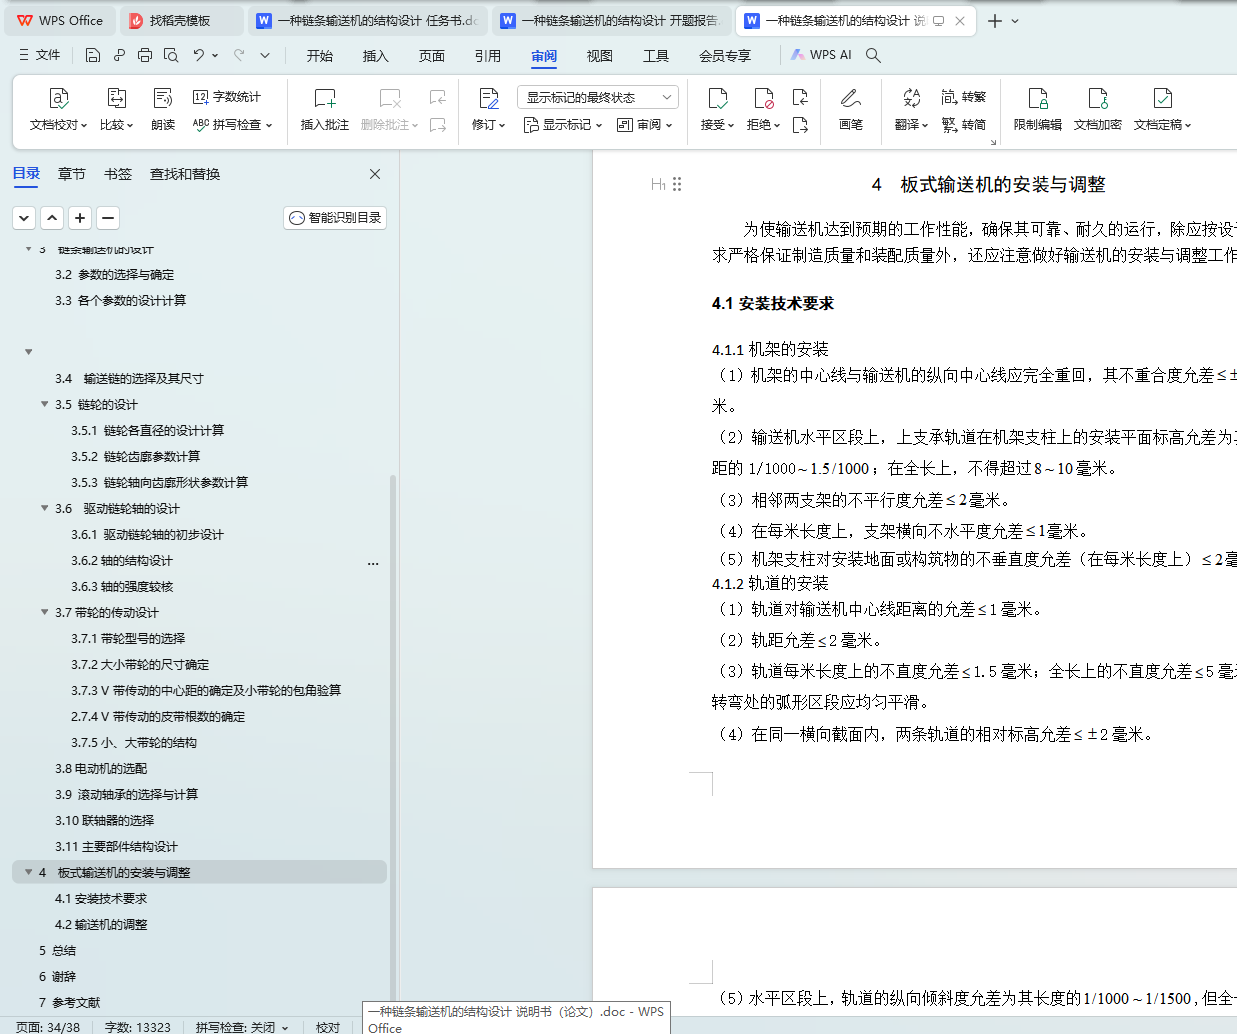Open the 文件 menu
Viewport: 1237px width, 1034px height.
click(x=40, y=55)
